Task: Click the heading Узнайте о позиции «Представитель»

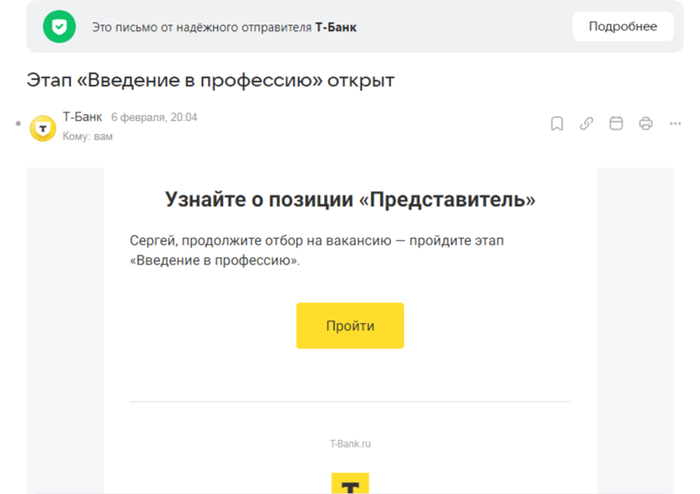Action: point(350,199)
